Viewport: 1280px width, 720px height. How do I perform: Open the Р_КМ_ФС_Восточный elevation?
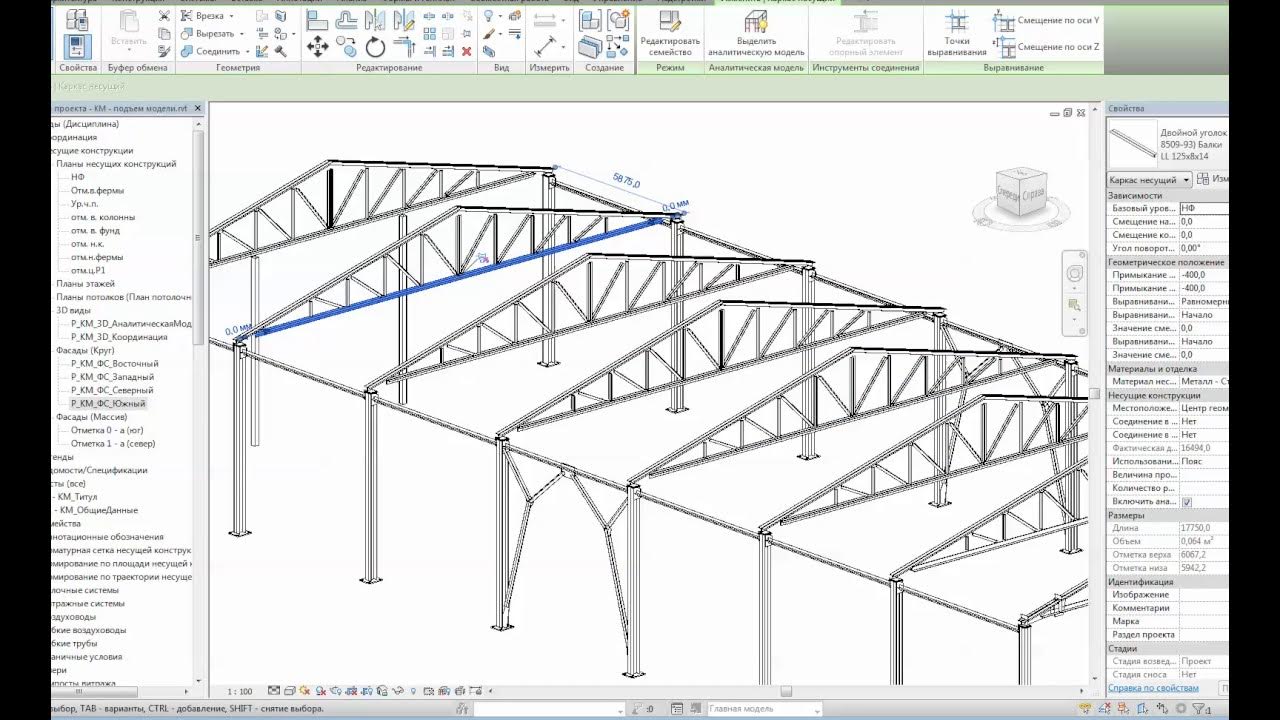point(114,364)
